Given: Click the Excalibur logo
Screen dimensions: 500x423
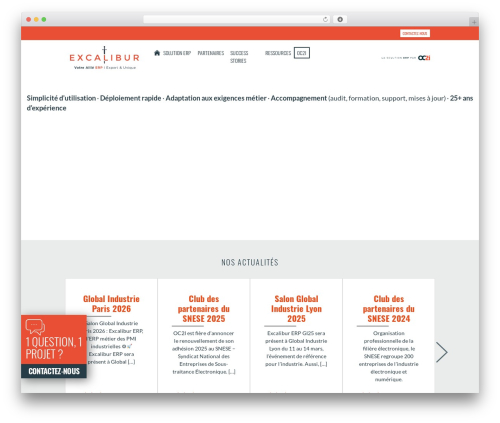Looking at the screenshot, I should coord(104,58).
